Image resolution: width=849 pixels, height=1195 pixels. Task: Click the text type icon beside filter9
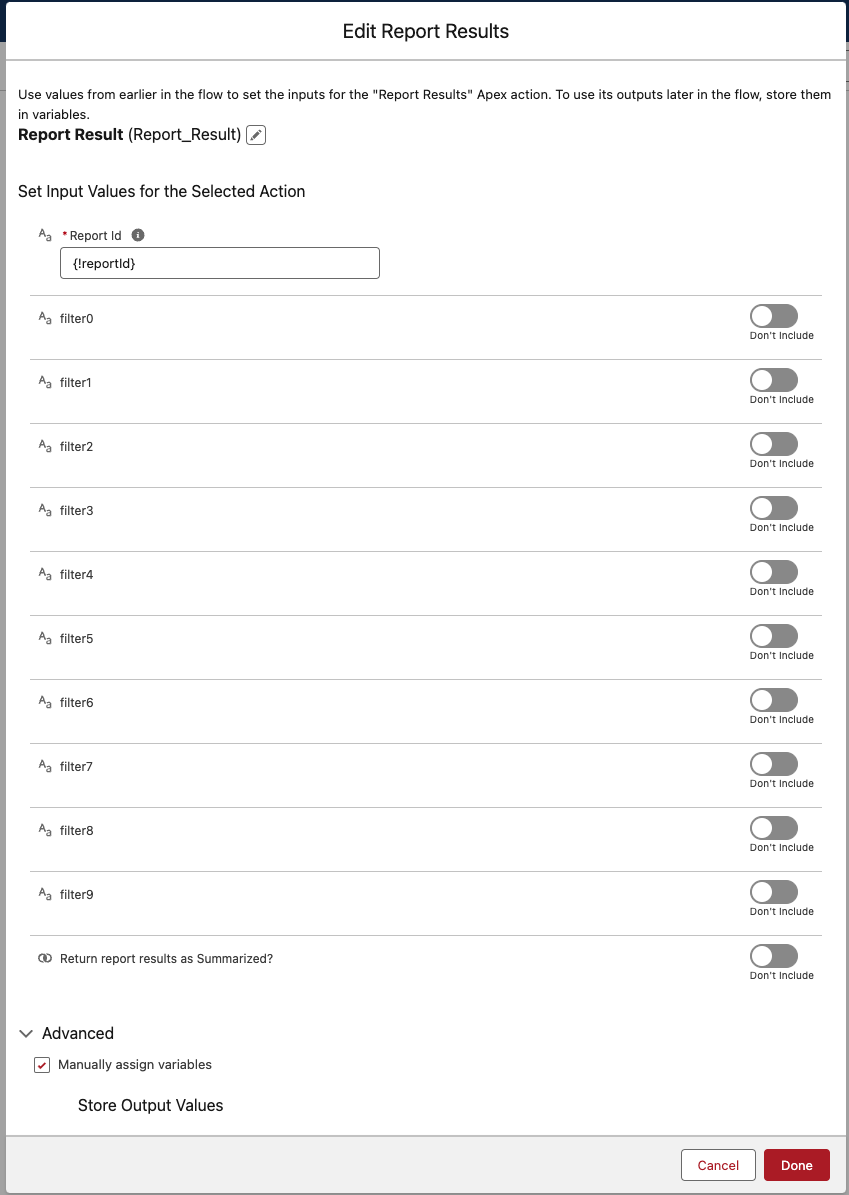[45, 895]
